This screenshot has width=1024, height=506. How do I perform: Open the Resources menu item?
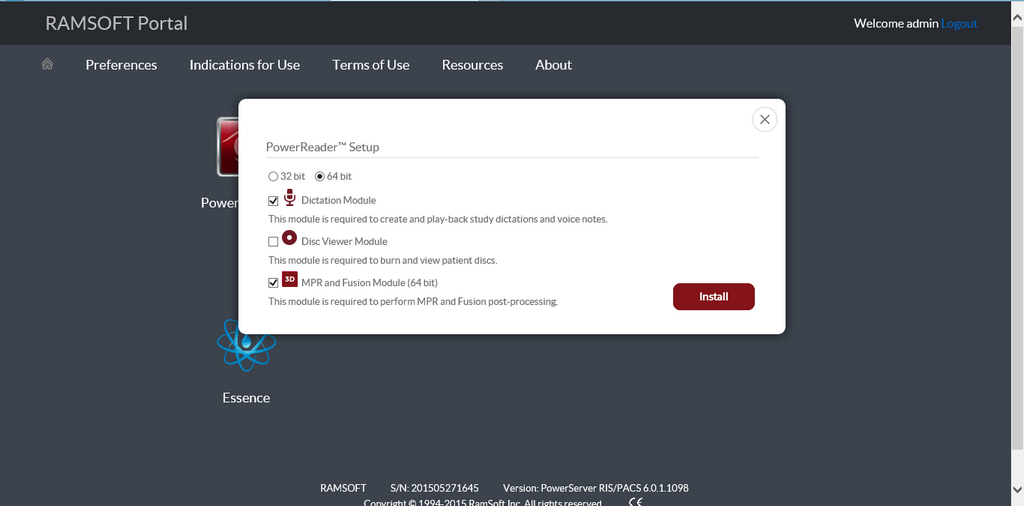(472, 65)
